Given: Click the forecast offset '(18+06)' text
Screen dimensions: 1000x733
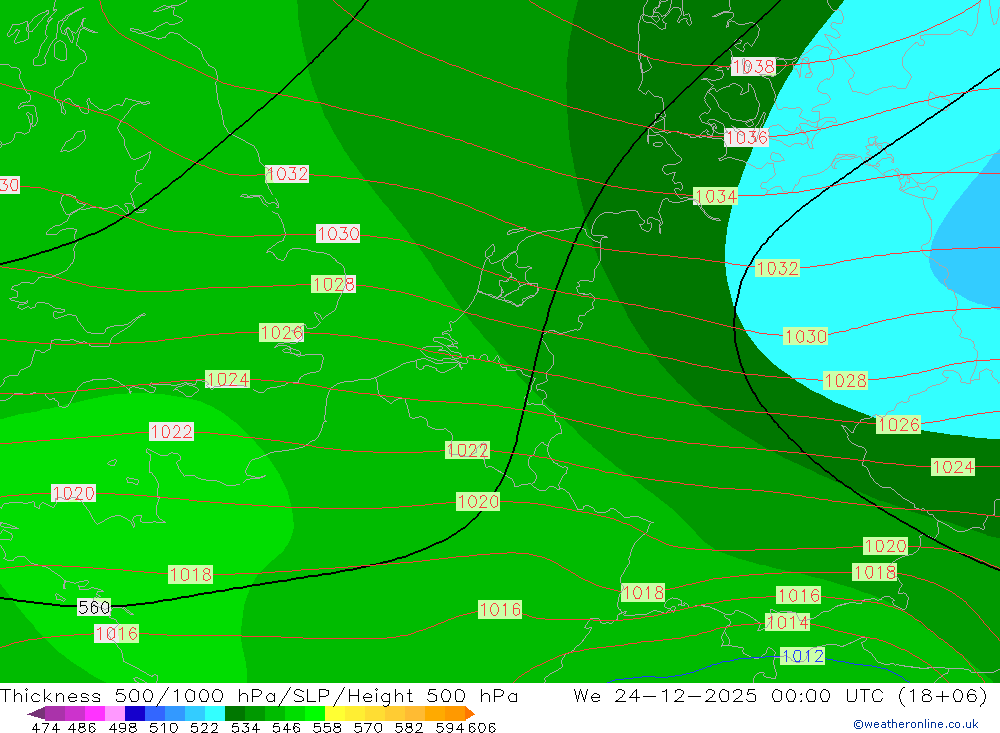Looking at the screenshot, I should pyautogui.click(x=943, y=696).
